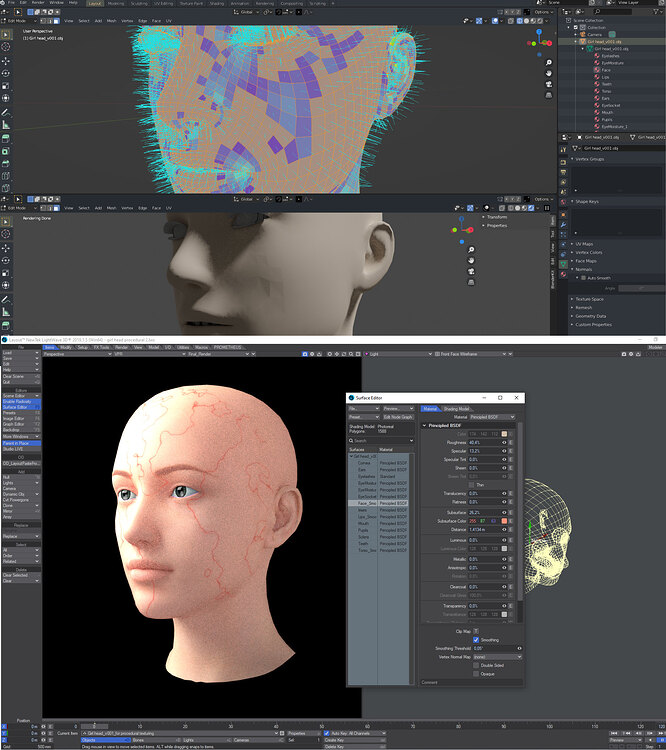Uncheck the Smoothing checkbox
This screenshot has width=666, height=750.
(476, 640)
